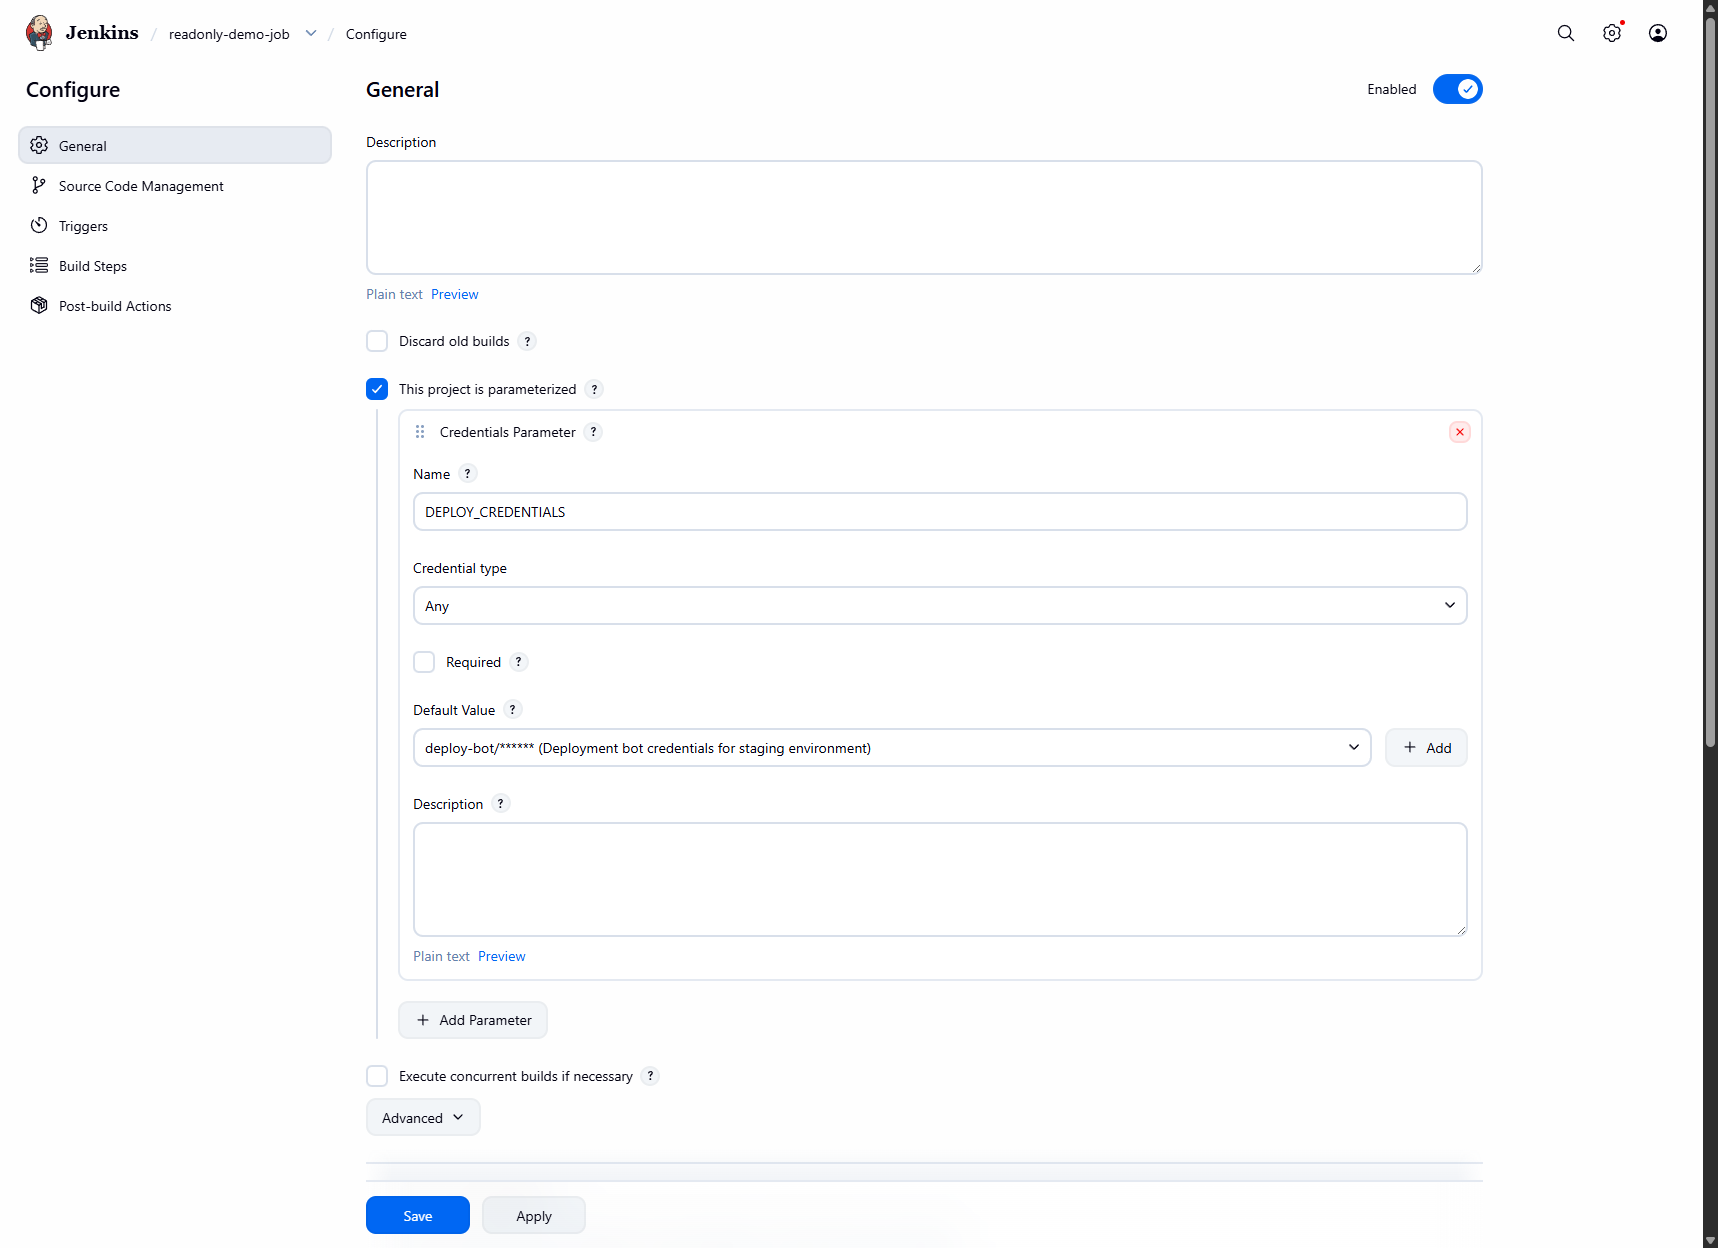Open help for Discard old builds

(528, 341)
